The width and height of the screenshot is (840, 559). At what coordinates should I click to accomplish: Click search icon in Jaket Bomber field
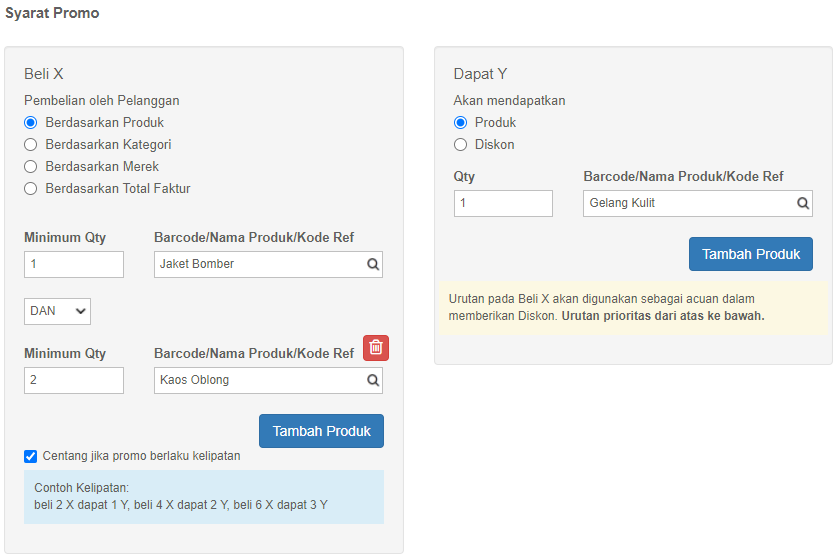coord(373,264)
